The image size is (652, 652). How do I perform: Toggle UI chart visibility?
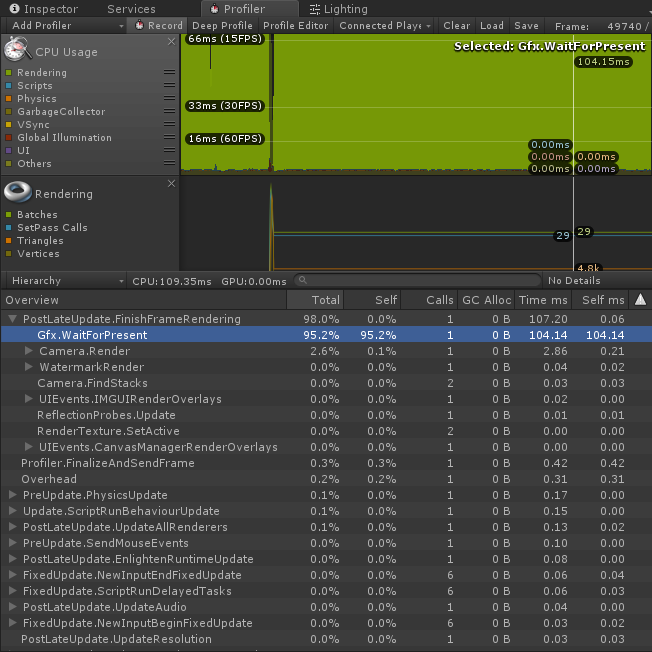click(8, 151)
